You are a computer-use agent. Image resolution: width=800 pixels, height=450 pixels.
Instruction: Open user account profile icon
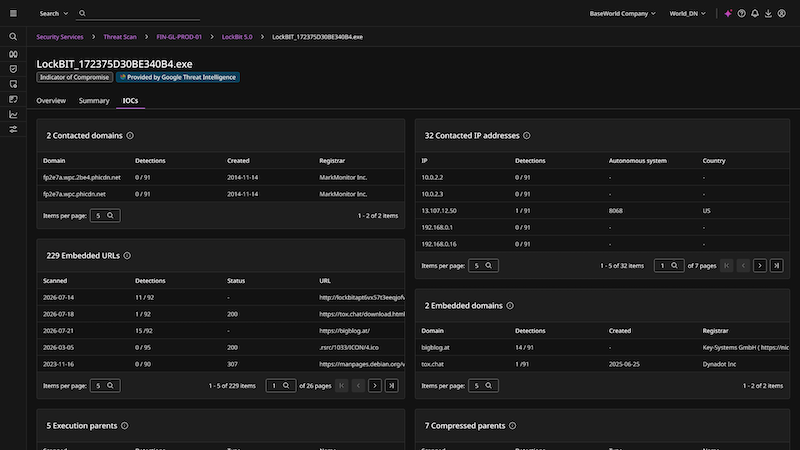click(782, 13)
